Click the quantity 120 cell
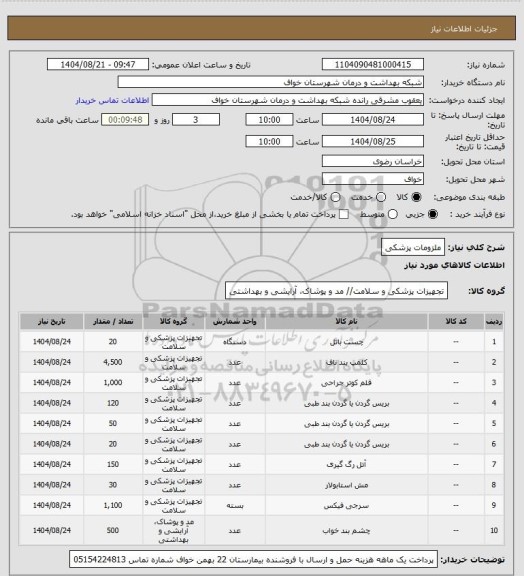Image resolution: width=524 pixels, height=576 pixels. [x=113, y=403]
